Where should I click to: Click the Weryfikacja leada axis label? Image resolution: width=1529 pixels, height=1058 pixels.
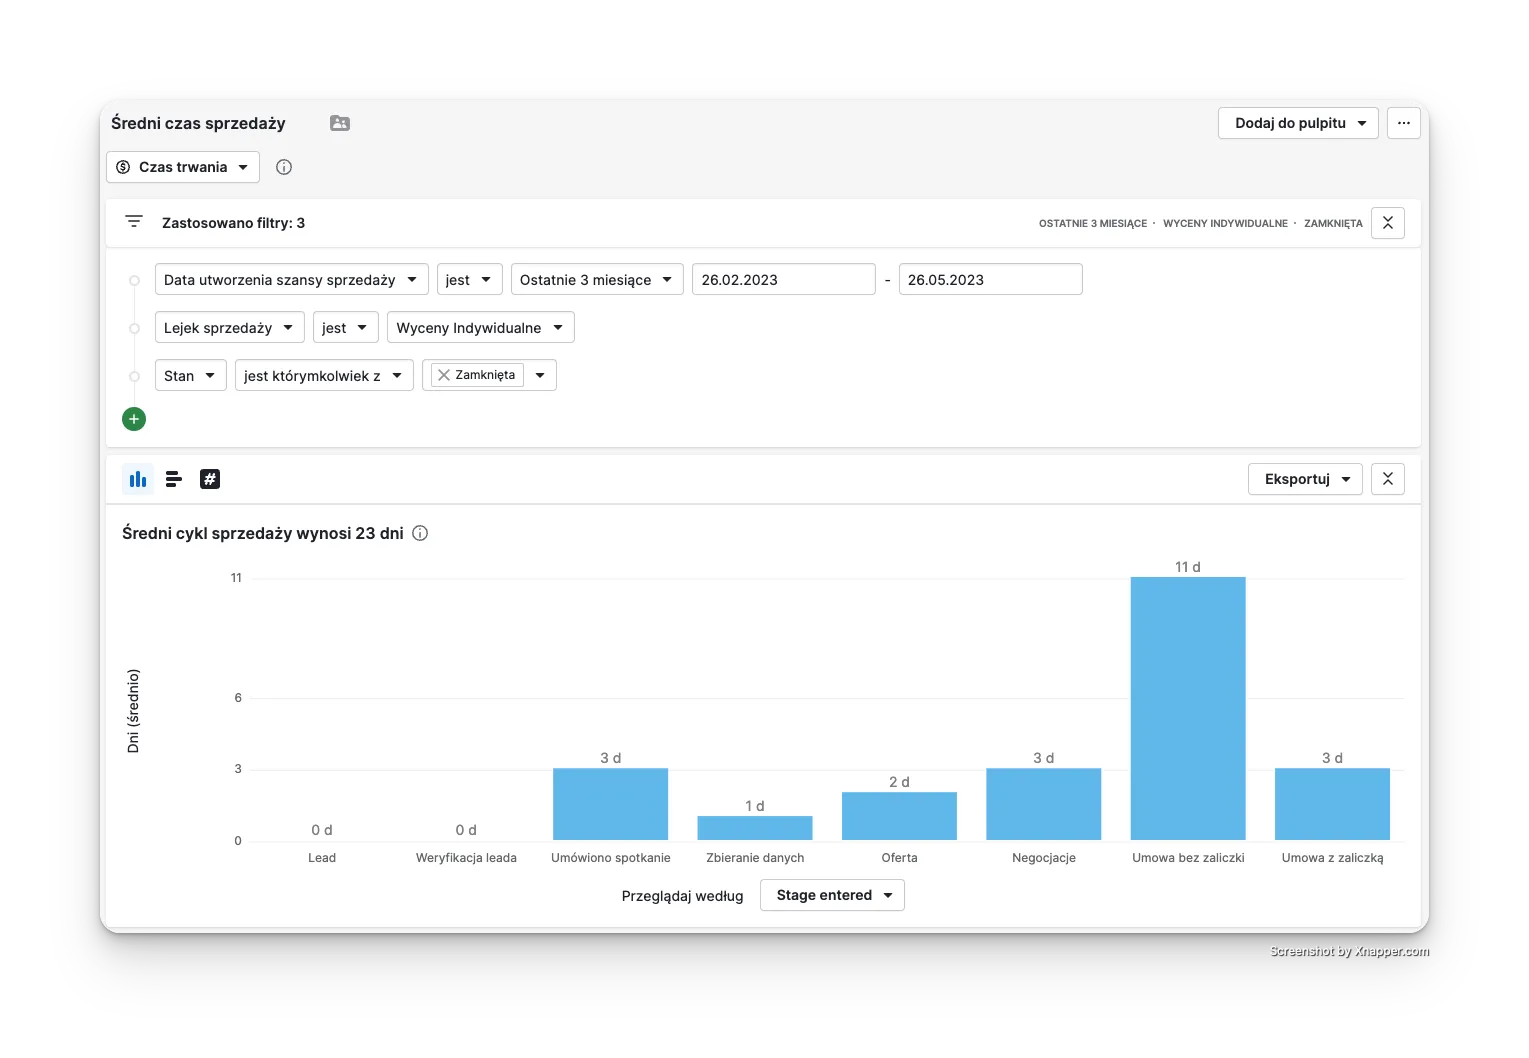466,858
